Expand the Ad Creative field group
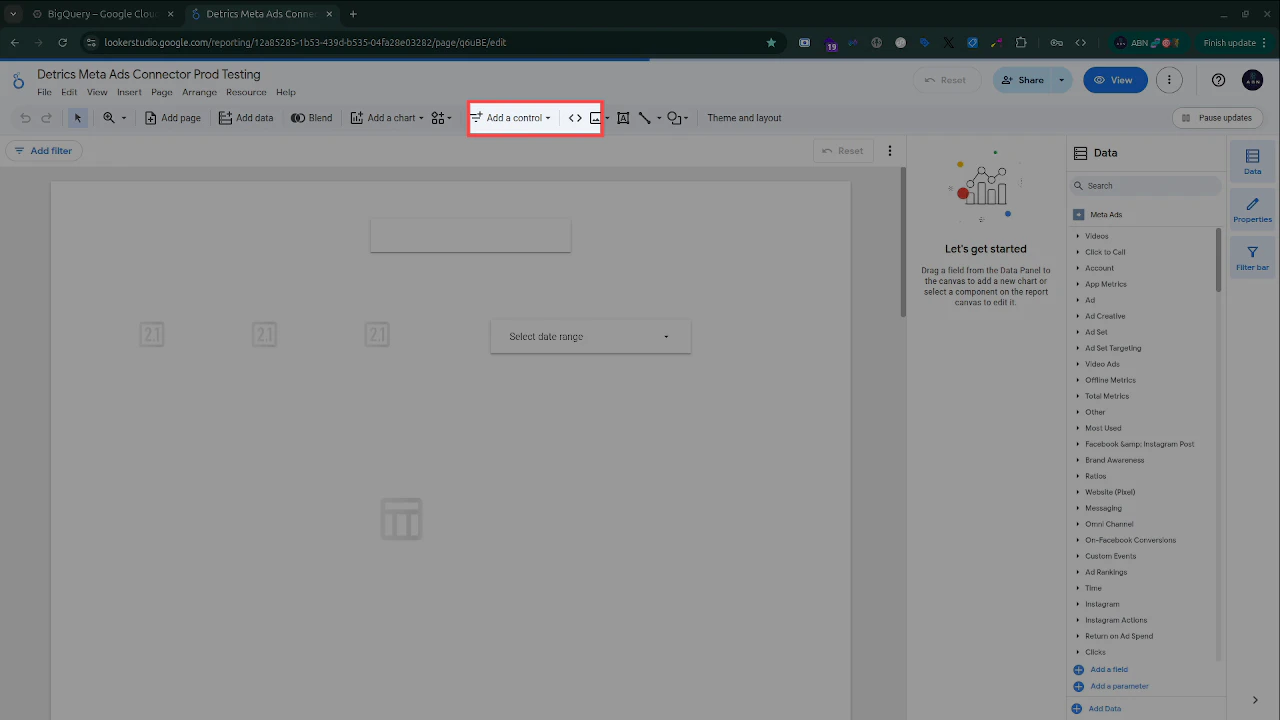 pyautogui.click(x=1105, y=316)
